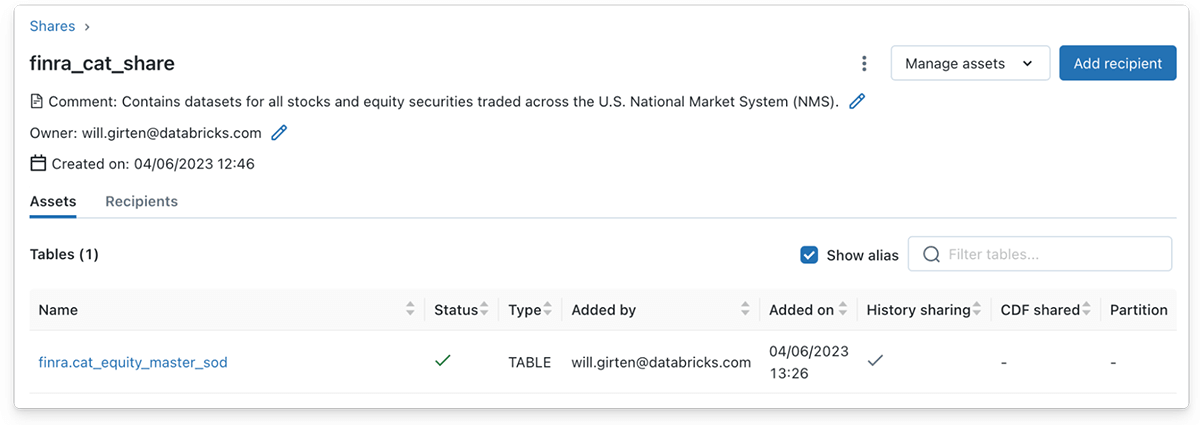Sort tables by Name column arrows
Viewport: 1200px width, 425px height.
410,310
